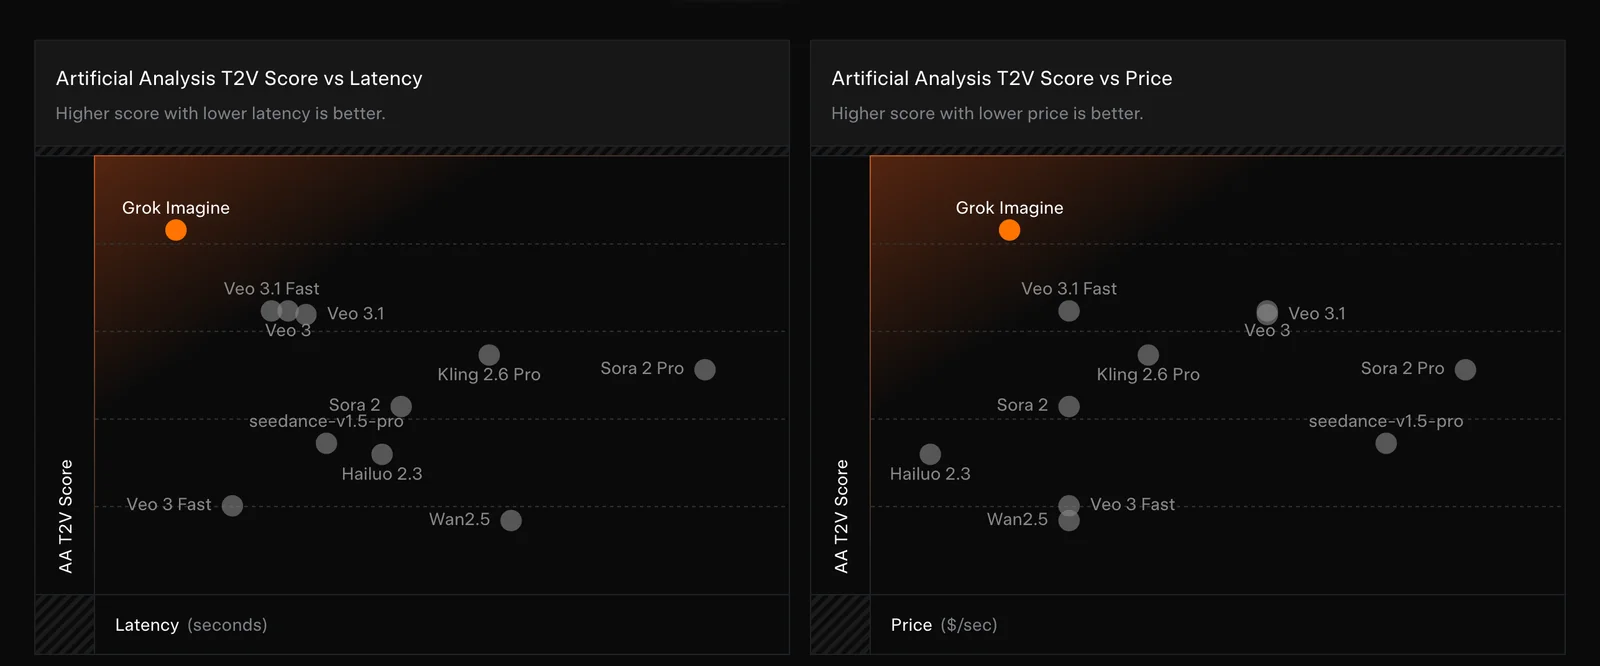Click the orange Grok Imagine dot in Latency chart

[176, 230]
